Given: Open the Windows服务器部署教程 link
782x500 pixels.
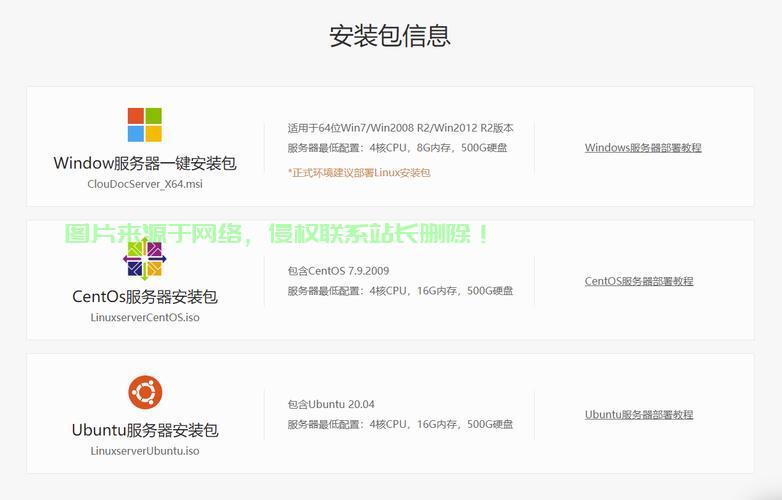Looking at the screenshot, I should (x=643, y=148).
